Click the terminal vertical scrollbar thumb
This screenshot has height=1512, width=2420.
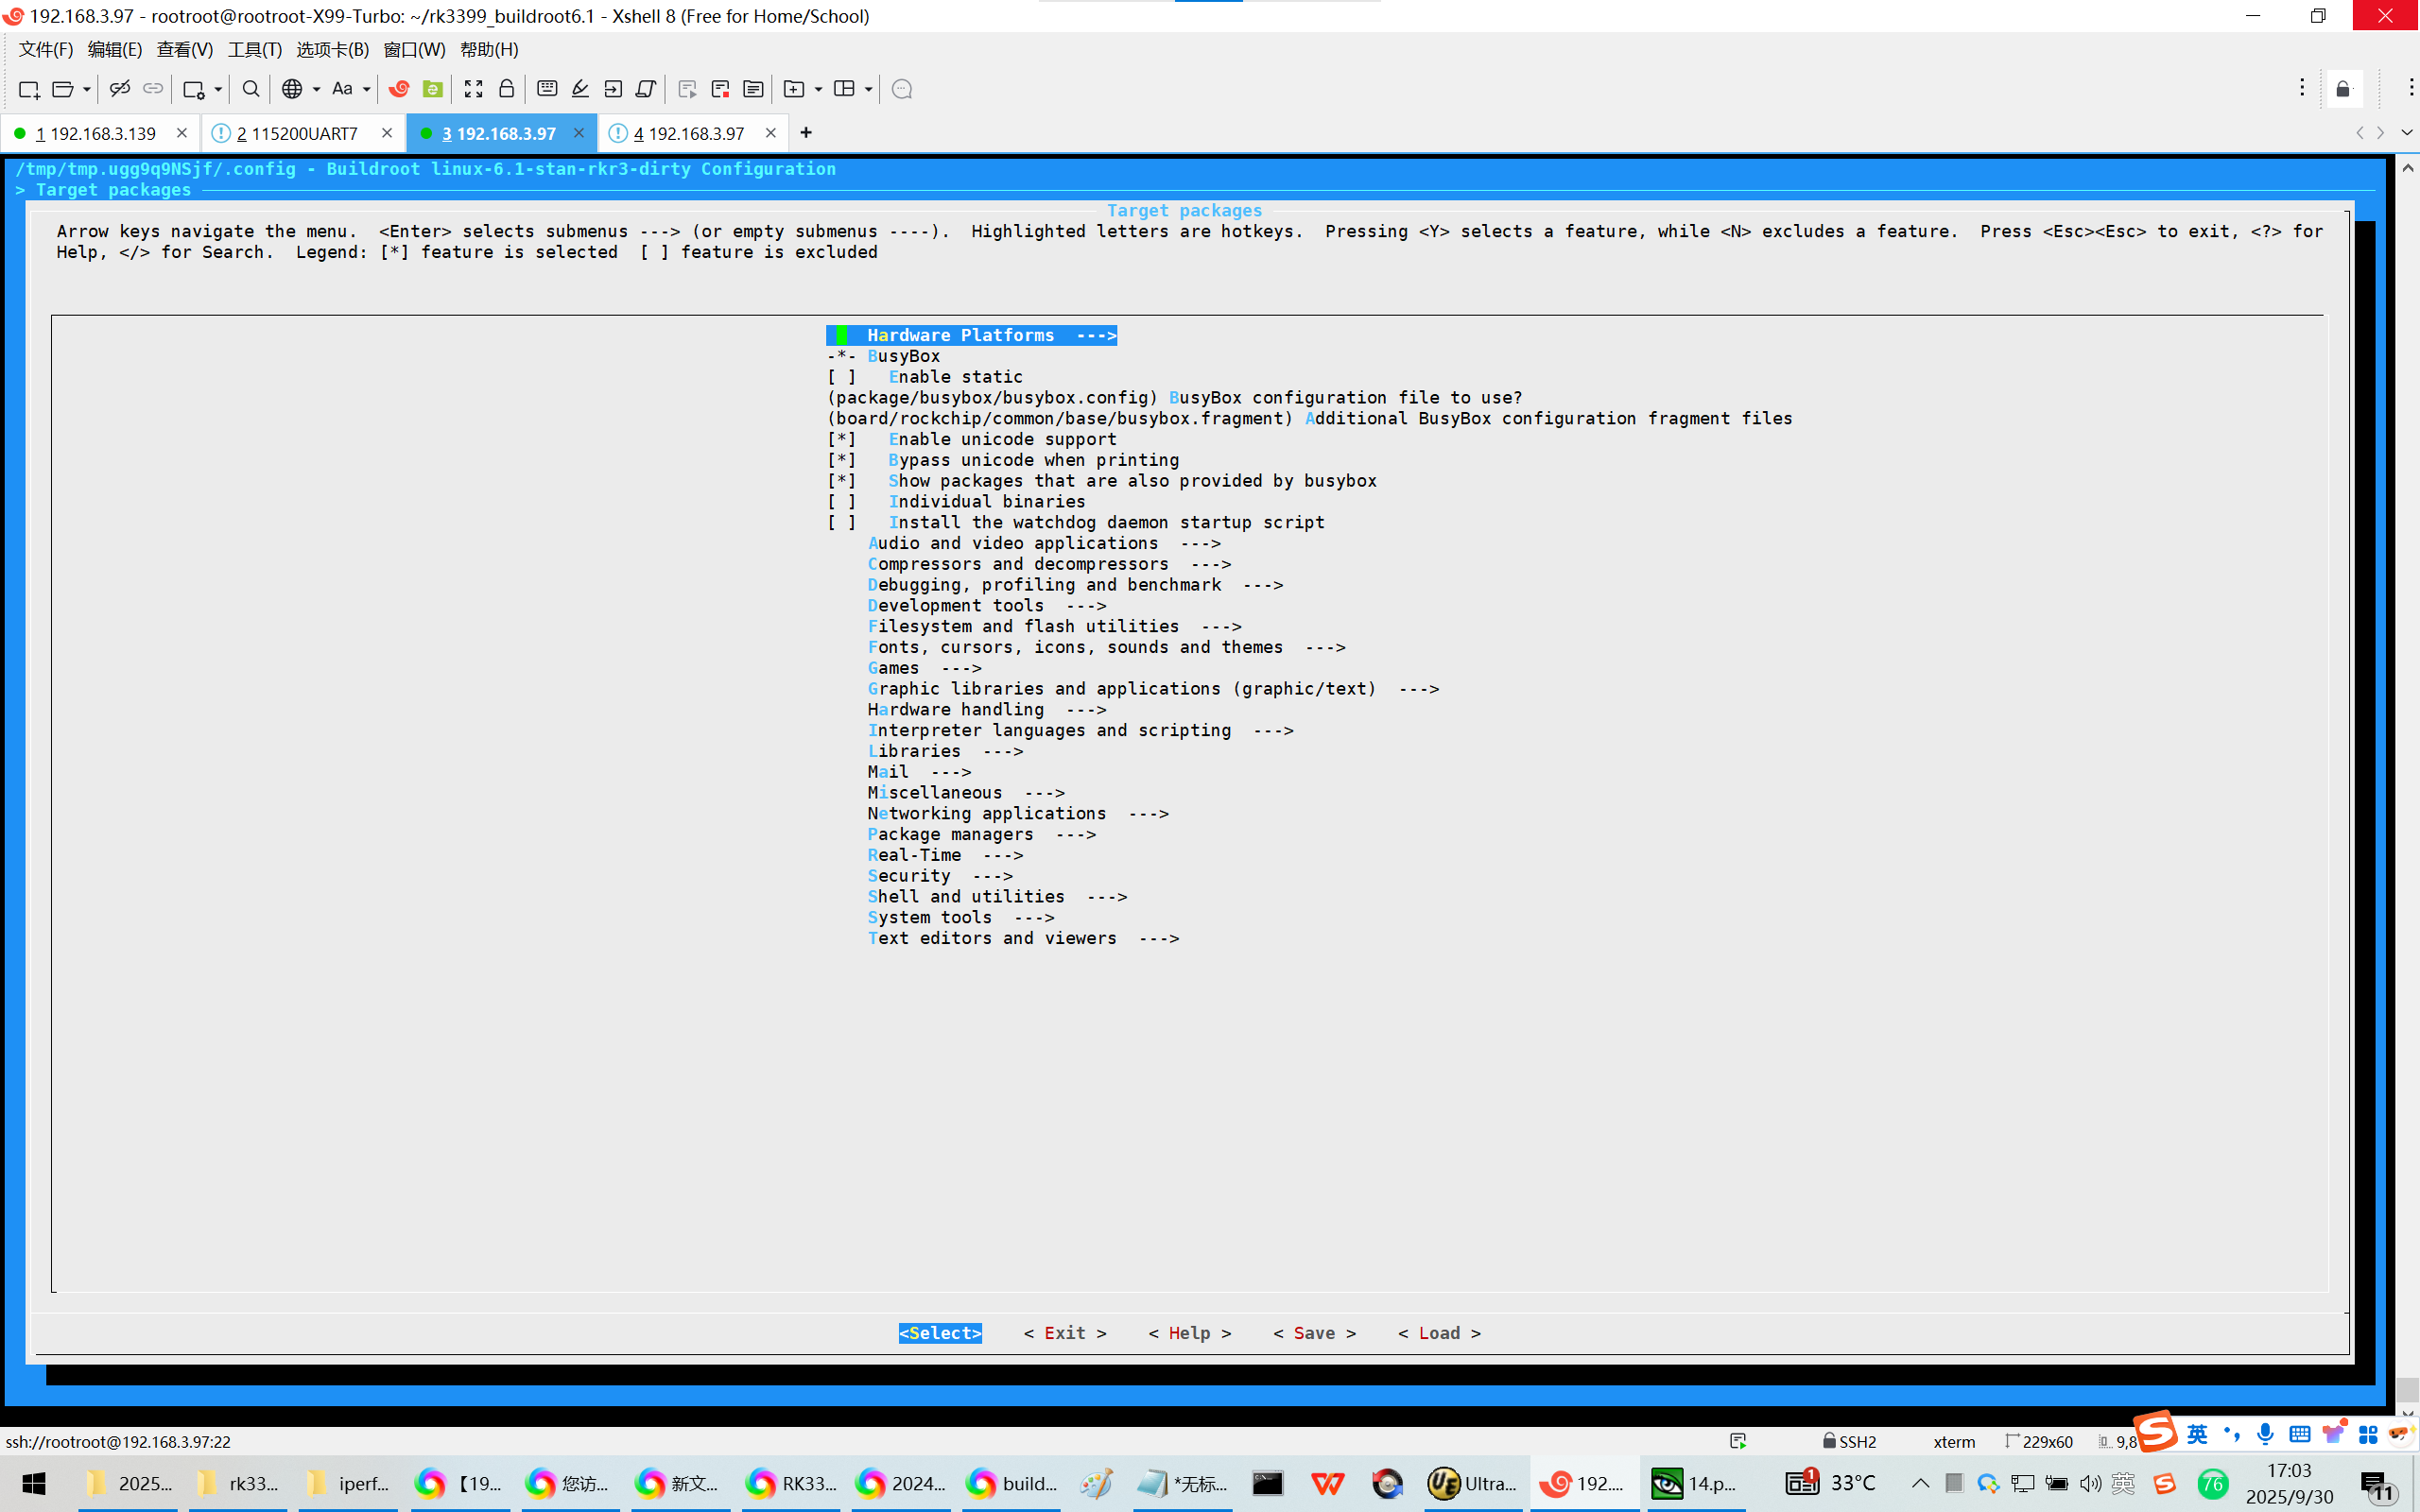(x=2407, y=1389)
